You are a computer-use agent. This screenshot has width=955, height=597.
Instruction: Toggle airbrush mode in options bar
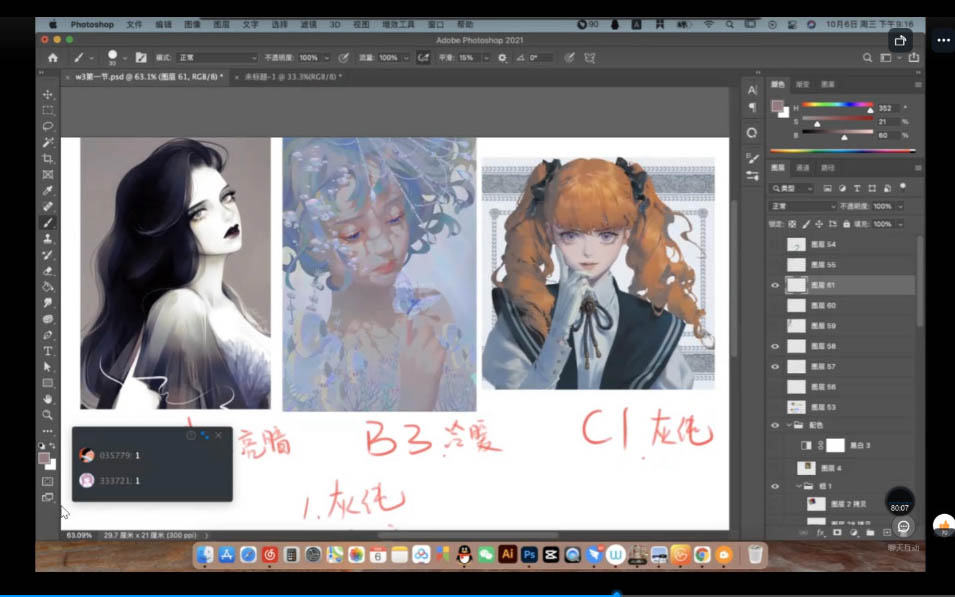tap(423, 58)
